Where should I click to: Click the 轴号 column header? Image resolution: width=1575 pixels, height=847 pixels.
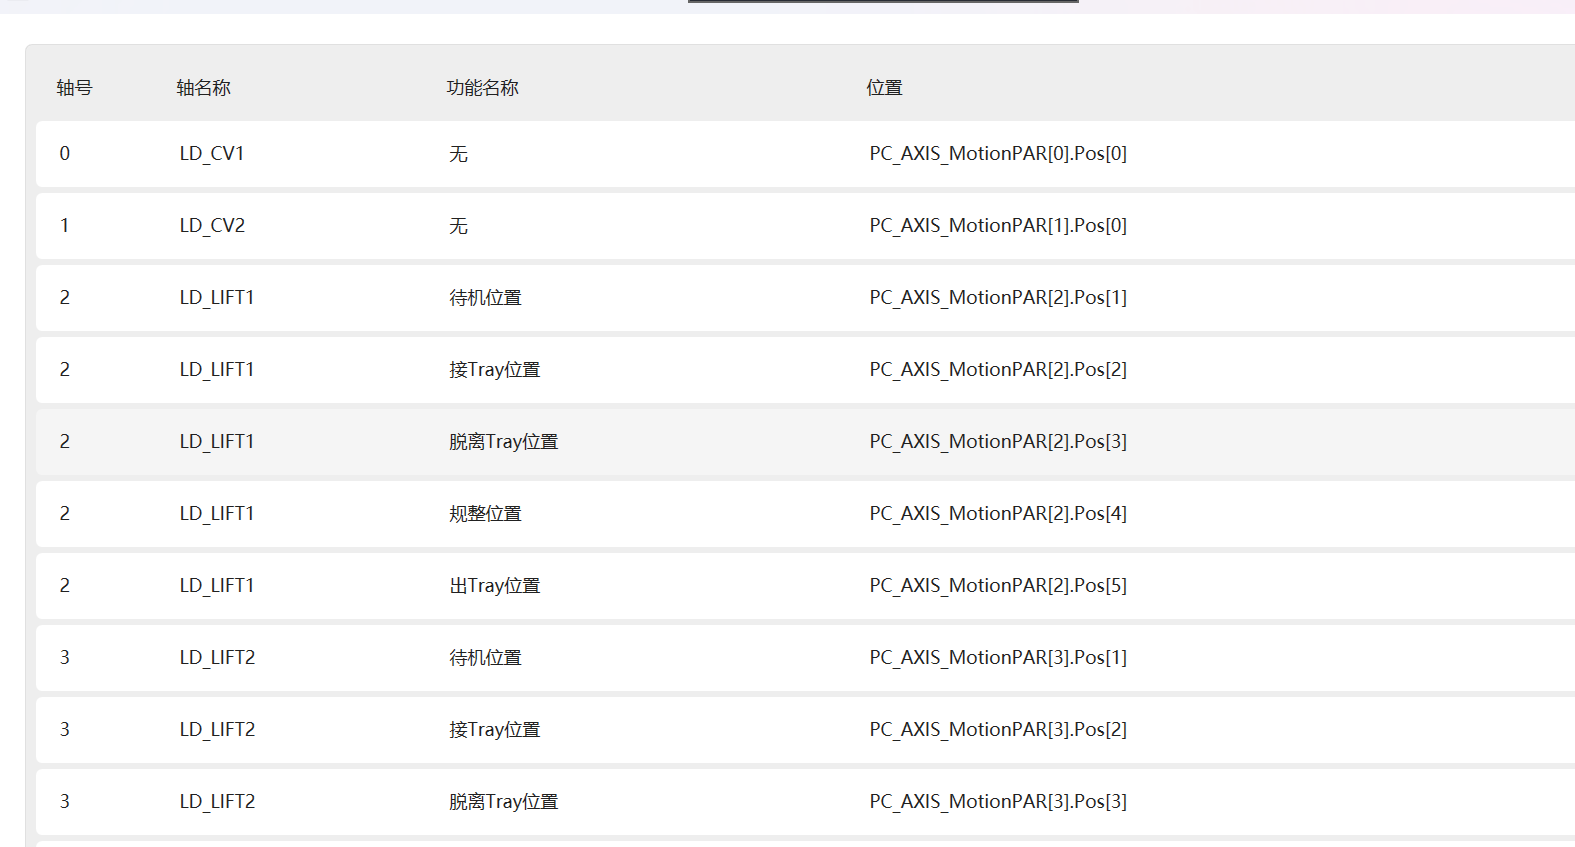(x=74, y=88)
